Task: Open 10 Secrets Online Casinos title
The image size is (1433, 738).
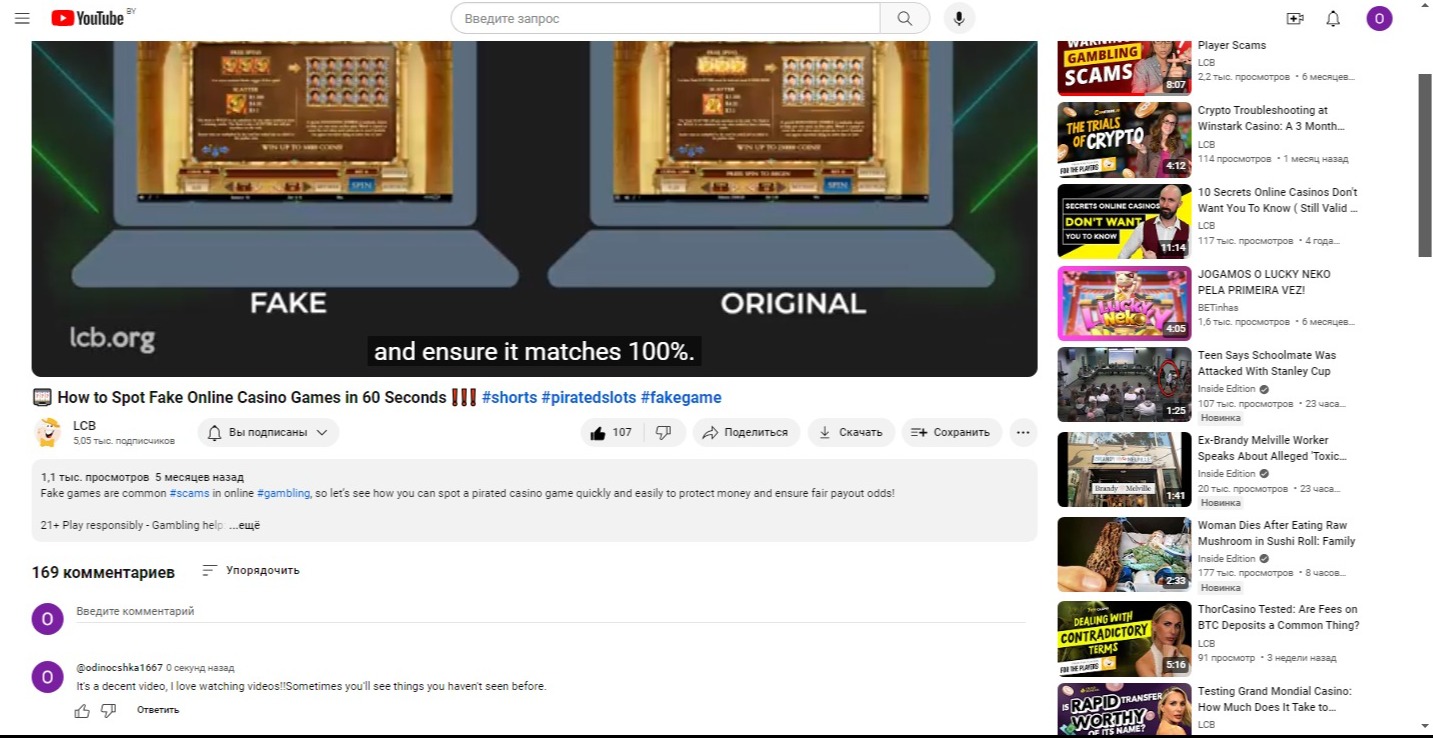Action: [x=1278, y=200]
